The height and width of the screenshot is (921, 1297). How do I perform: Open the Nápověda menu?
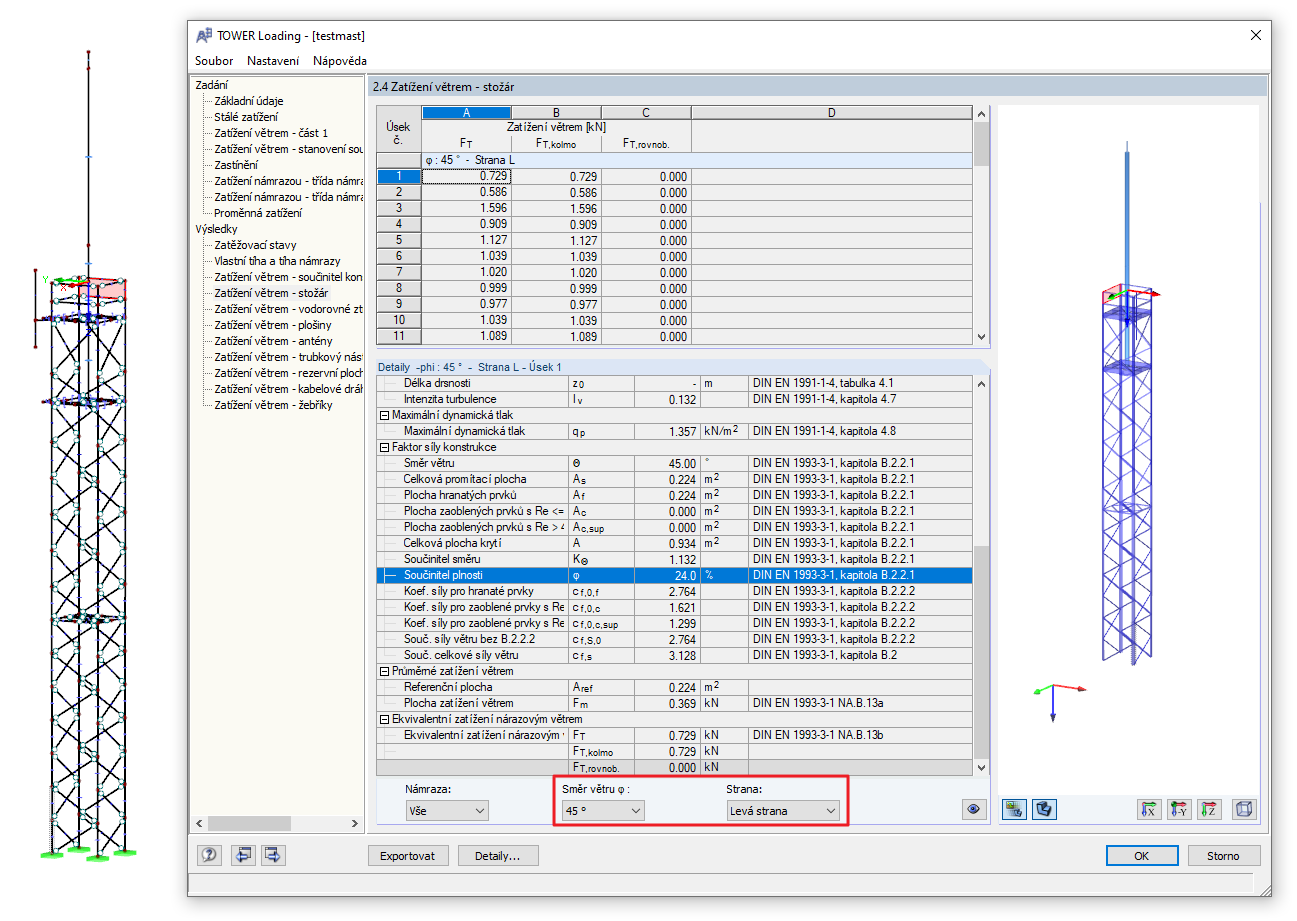[339, 61]
